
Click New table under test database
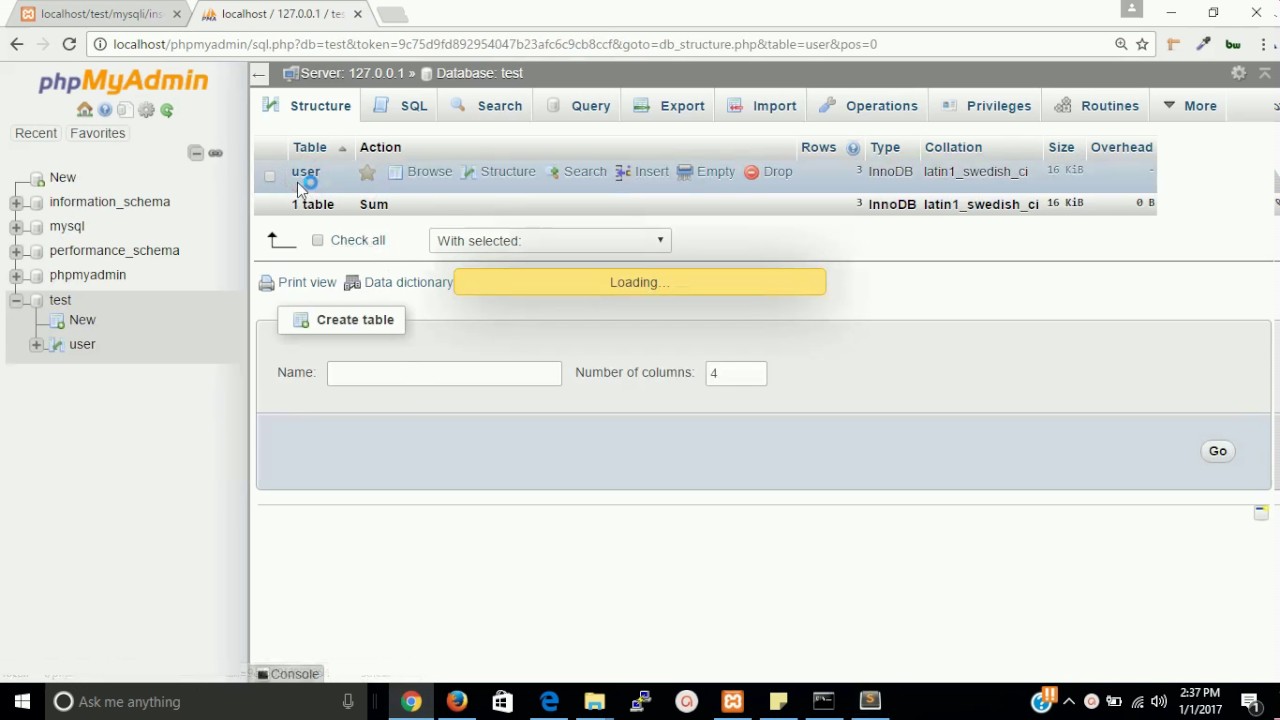point(82,320)
